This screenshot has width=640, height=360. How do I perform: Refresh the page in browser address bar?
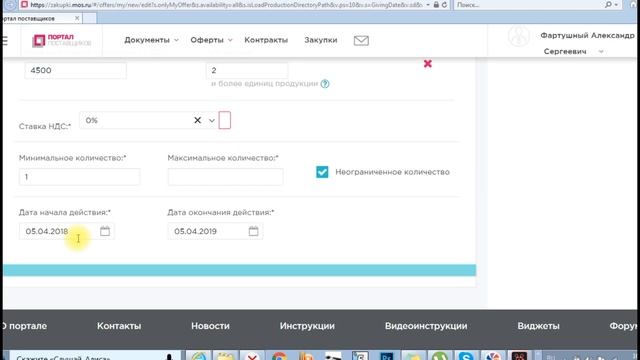point(444,5)
